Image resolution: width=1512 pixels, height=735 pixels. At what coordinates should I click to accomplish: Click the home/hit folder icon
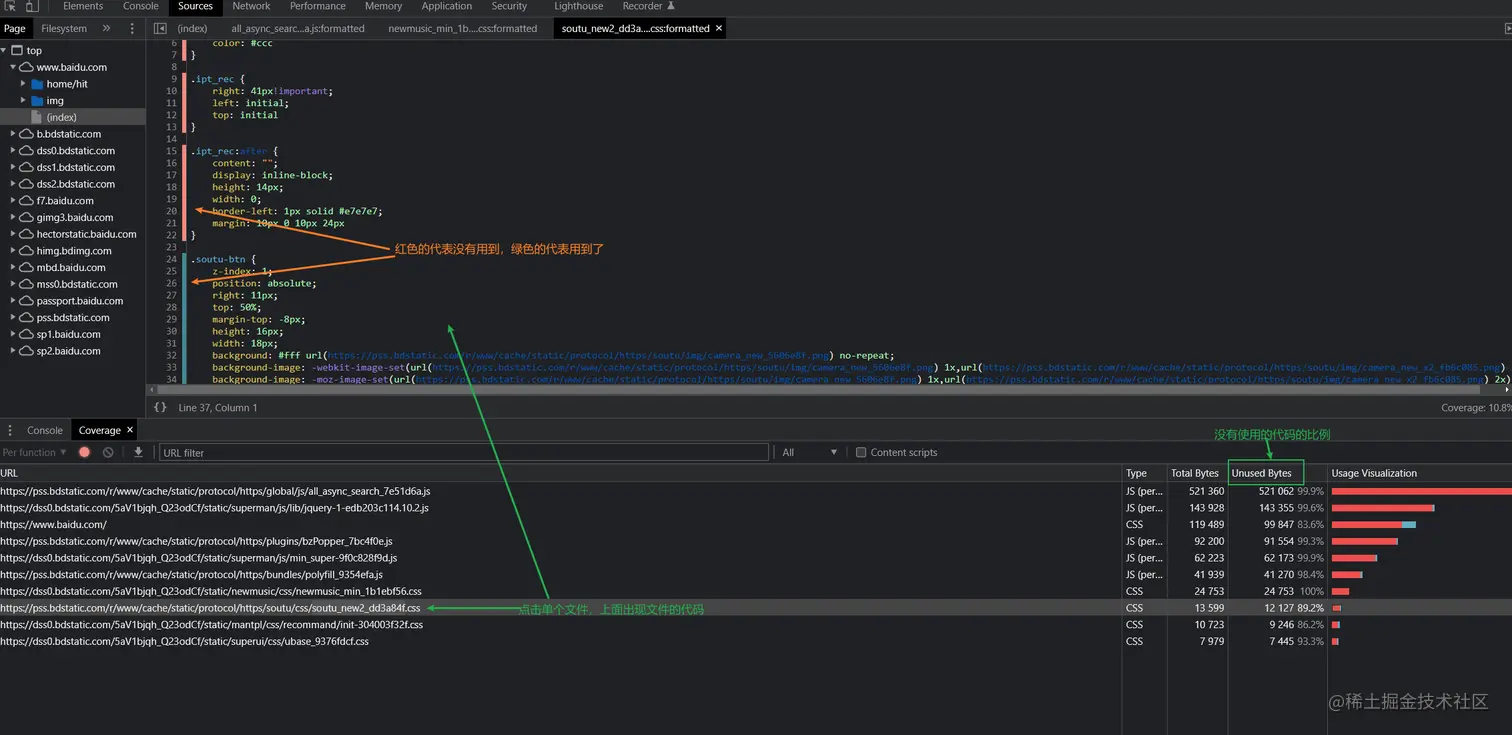(x=38, y=84)
